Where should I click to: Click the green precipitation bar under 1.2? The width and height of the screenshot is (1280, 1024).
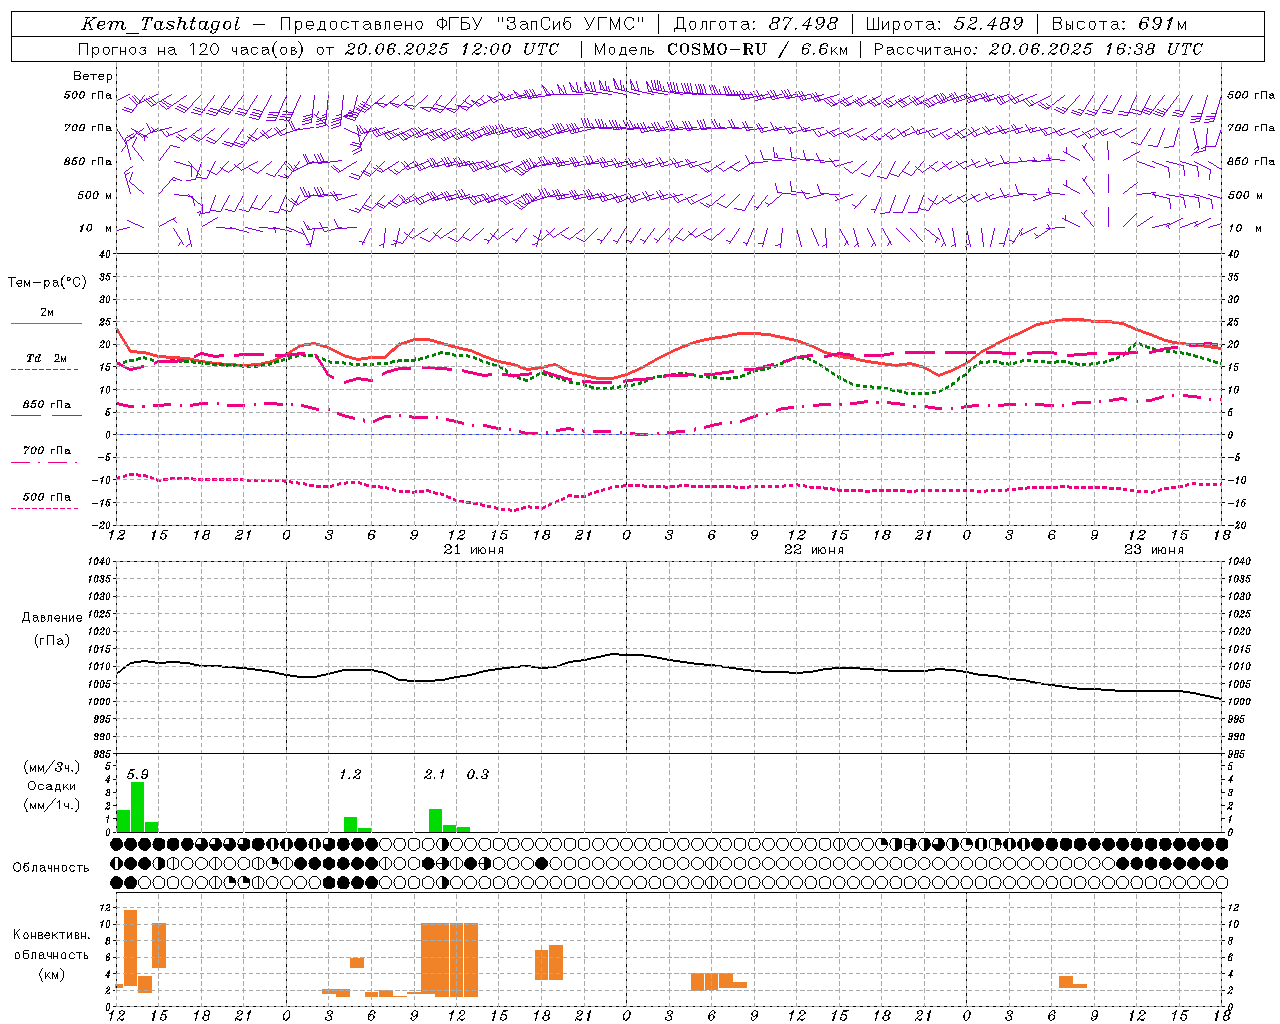[x=350, y=825]
